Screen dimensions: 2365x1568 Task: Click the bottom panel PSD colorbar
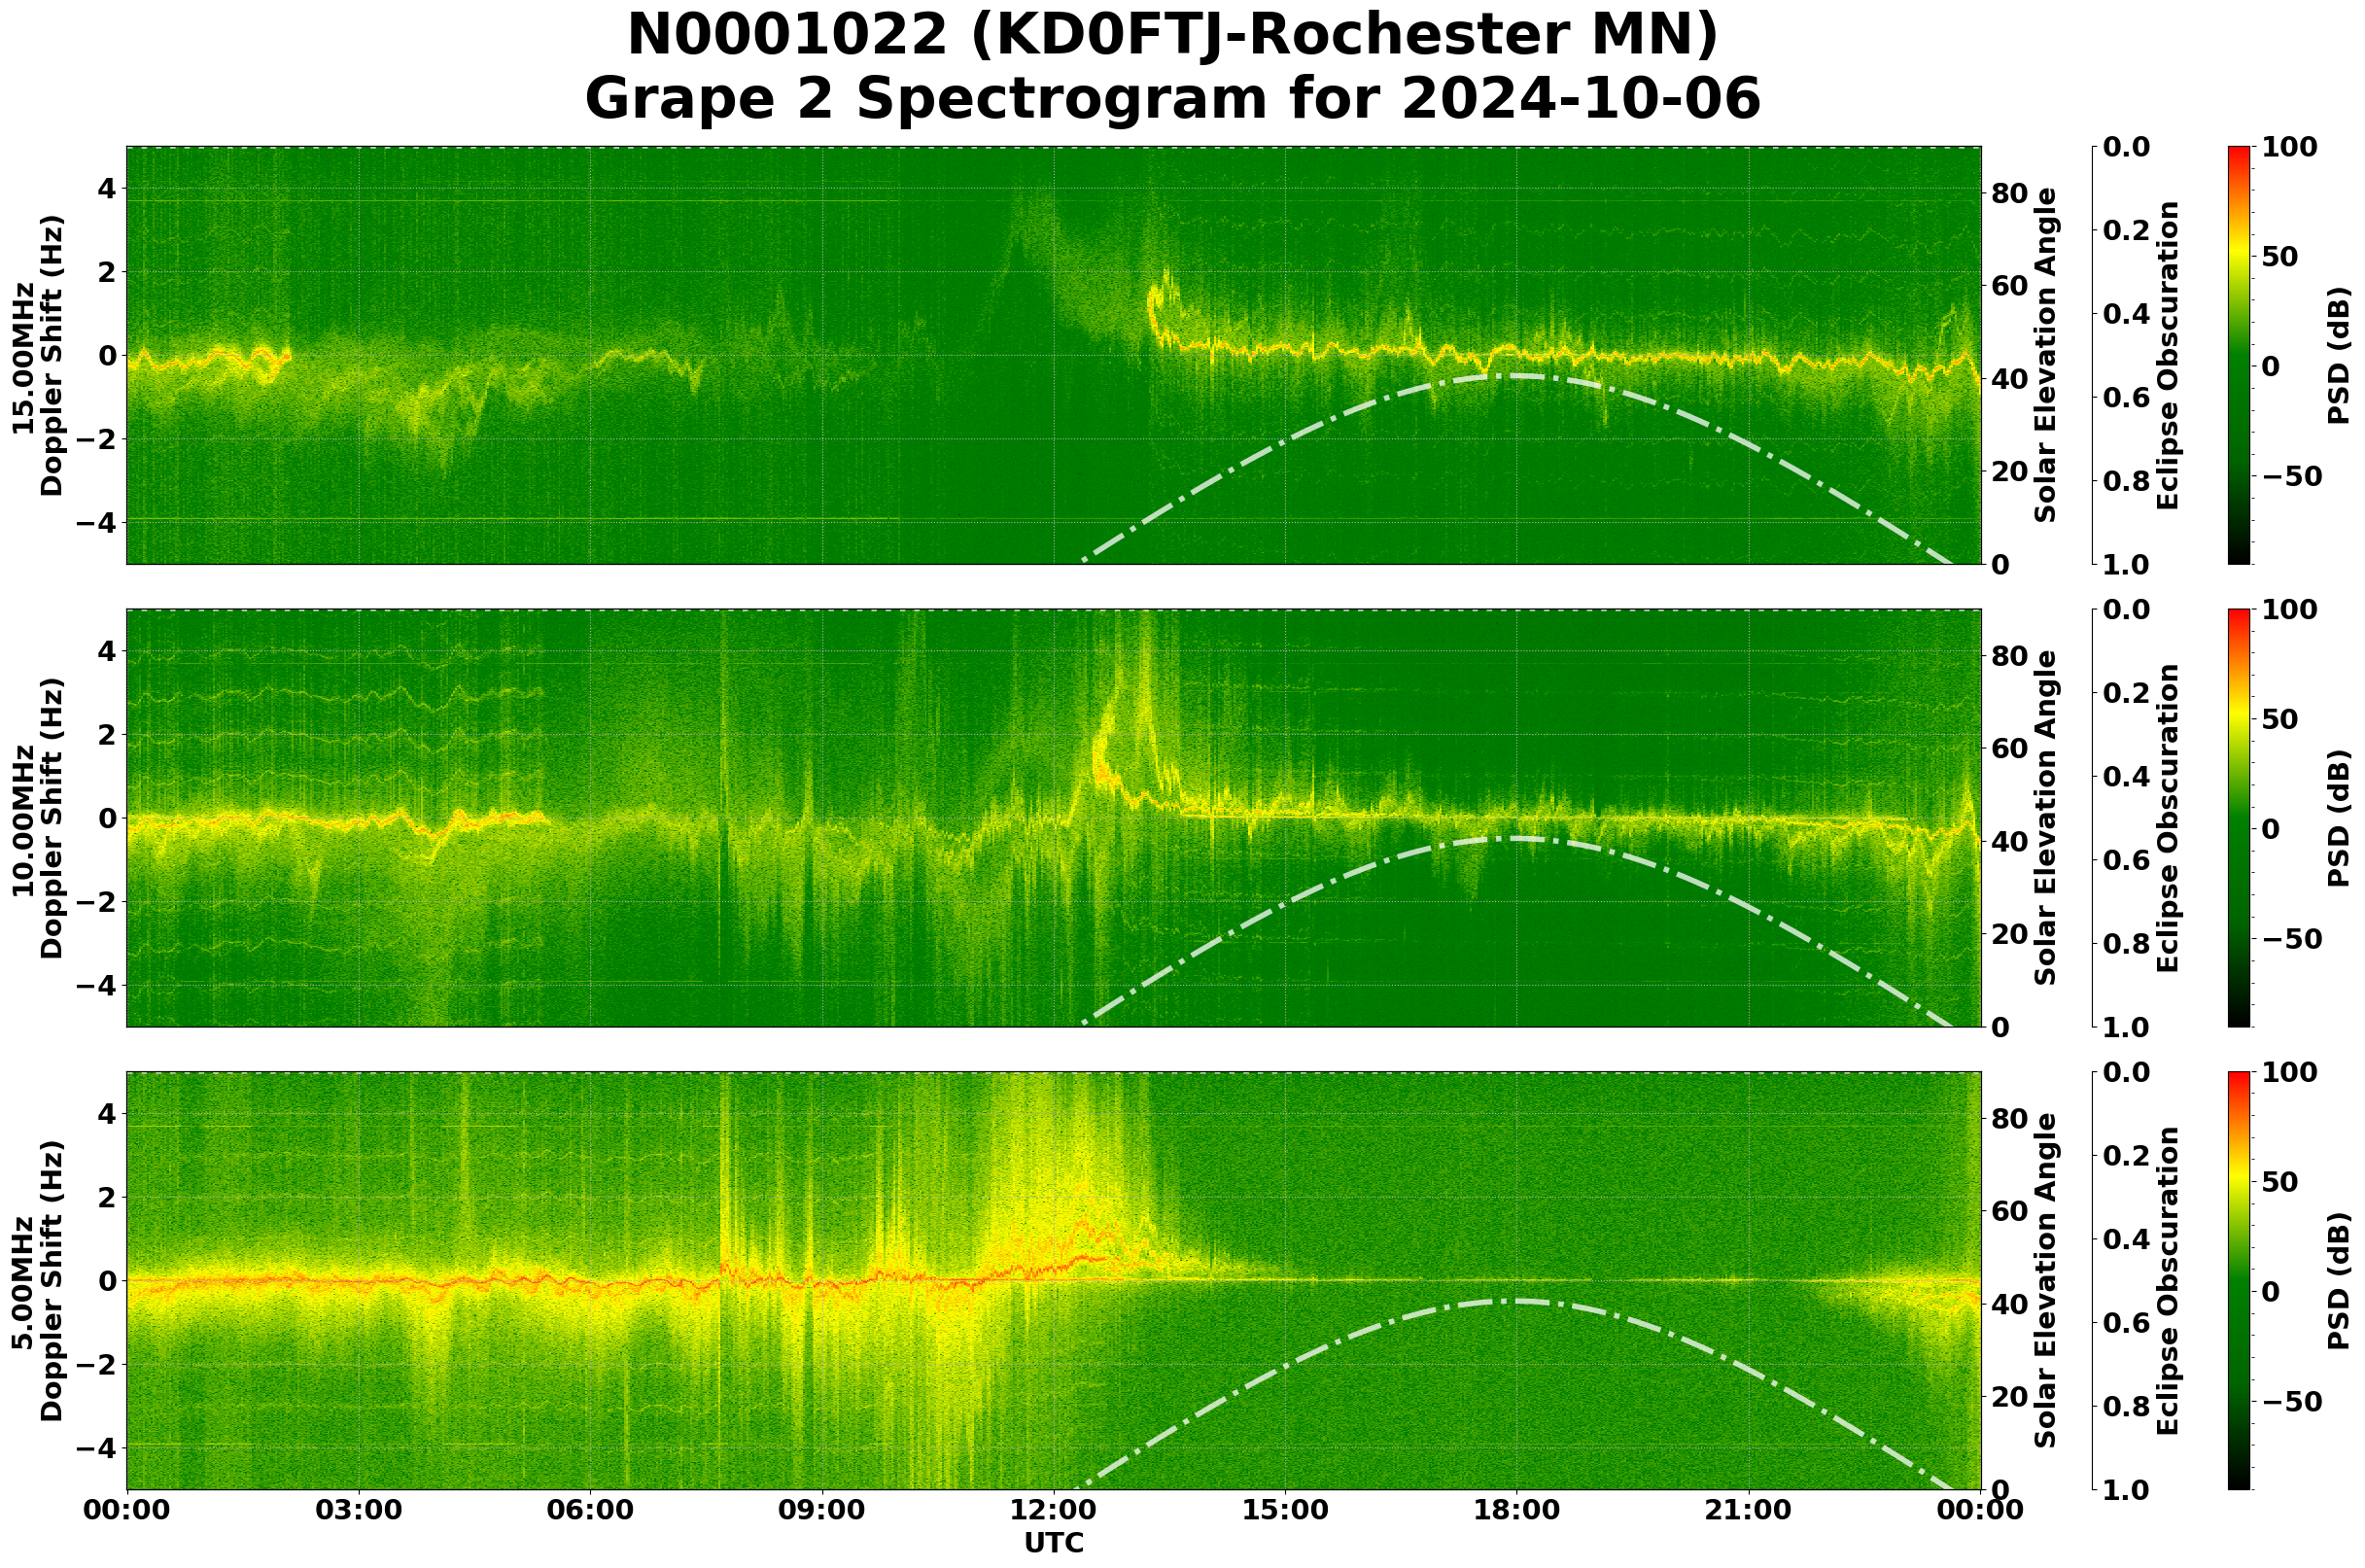2240,1281
